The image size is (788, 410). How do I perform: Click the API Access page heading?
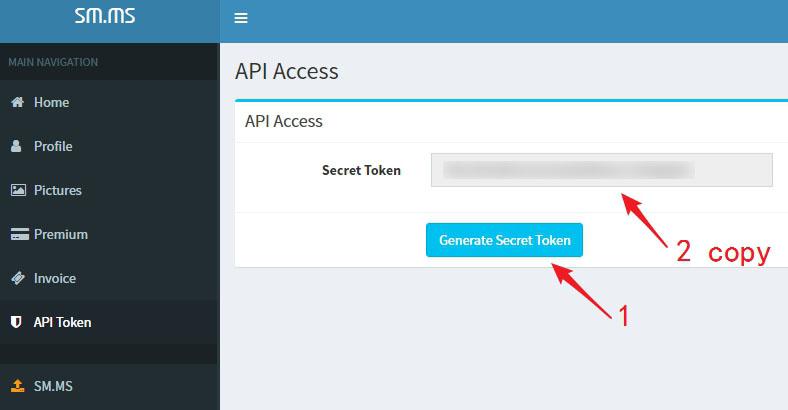[286, 71]
